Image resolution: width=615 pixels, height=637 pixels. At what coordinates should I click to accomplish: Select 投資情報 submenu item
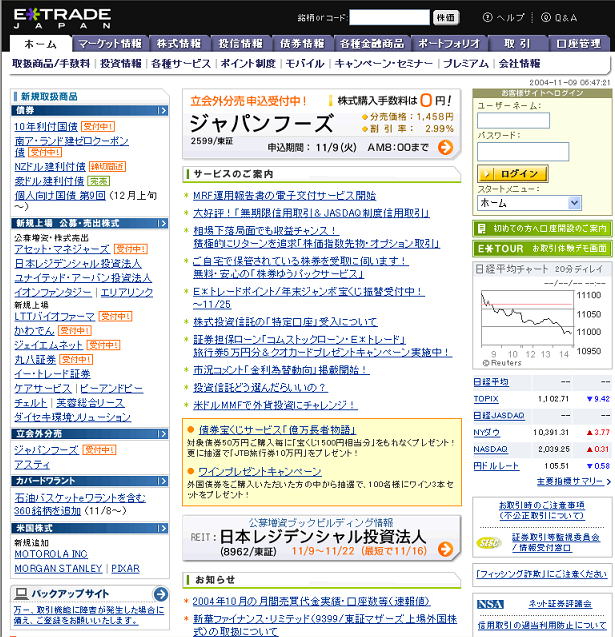pyautogui.click(x=121, y=64)
